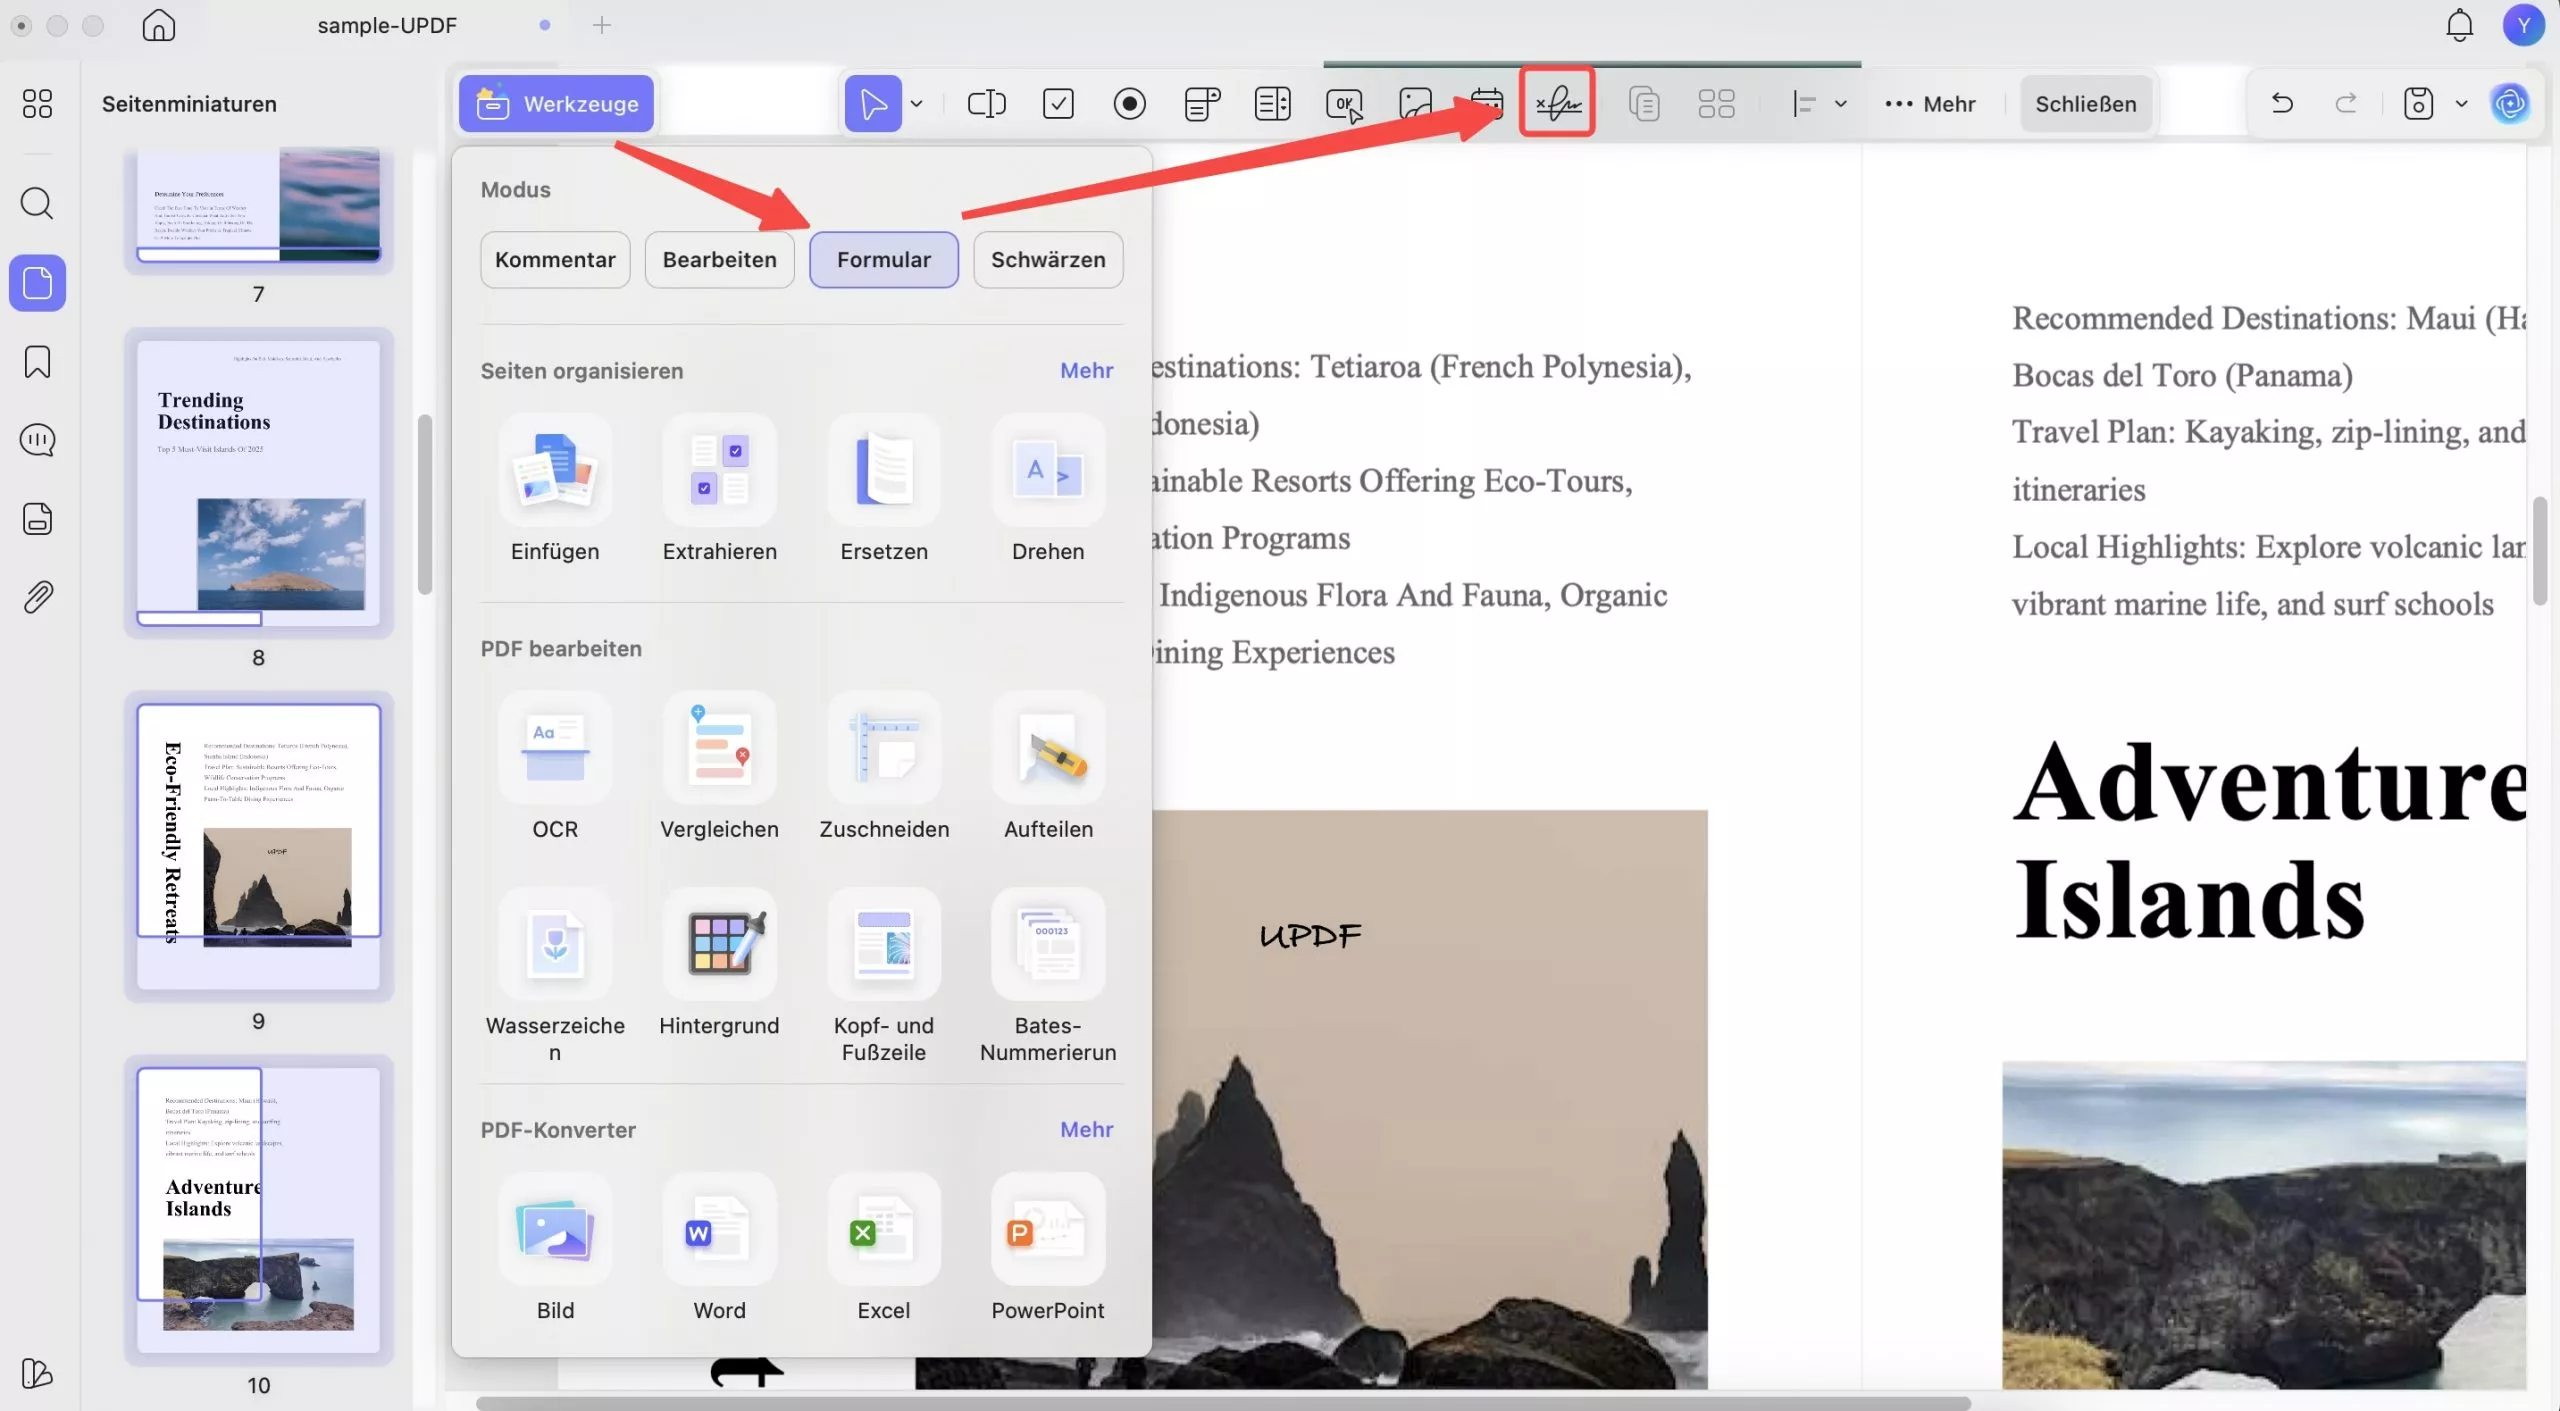Open Kopf- und Fußzeile tool
2560x1411 pixels.
(884, 976)
